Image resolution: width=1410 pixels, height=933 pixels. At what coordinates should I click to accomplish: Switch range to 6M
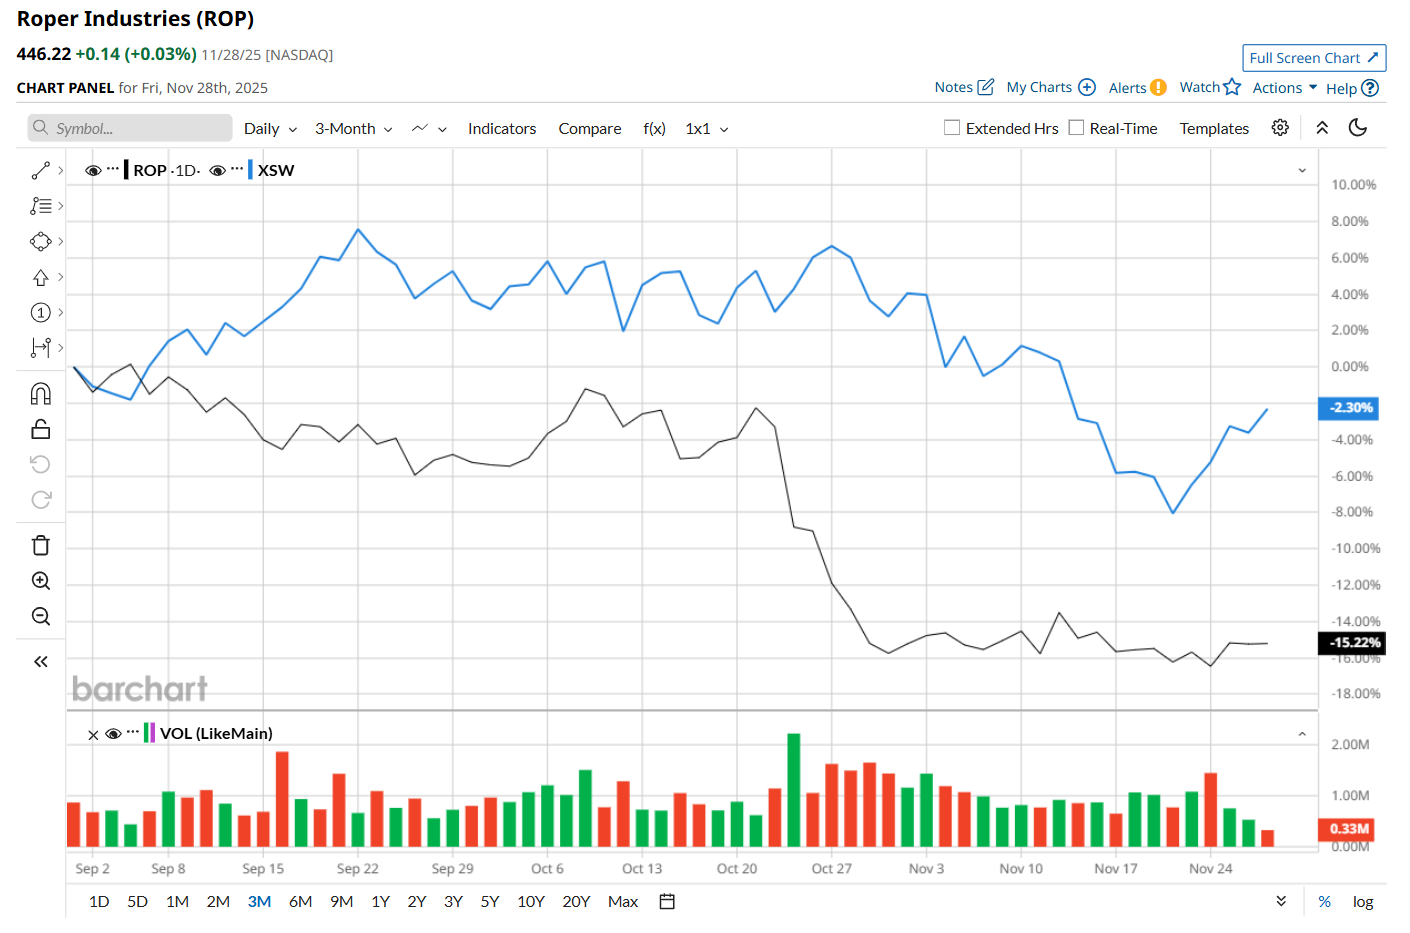301,902
